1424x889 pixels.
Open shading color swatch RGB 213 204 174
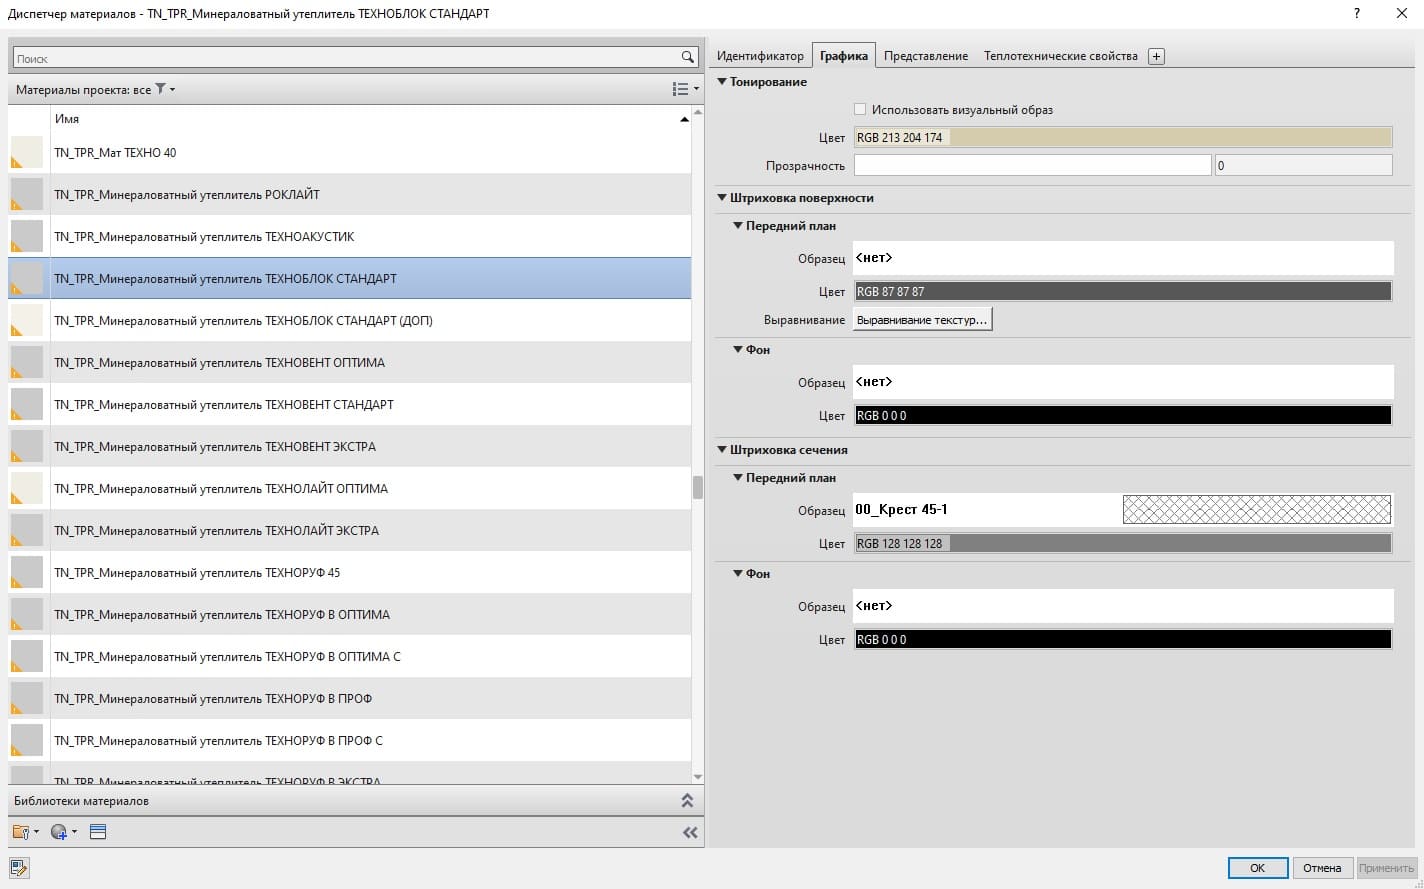[x=1122, y=138]
